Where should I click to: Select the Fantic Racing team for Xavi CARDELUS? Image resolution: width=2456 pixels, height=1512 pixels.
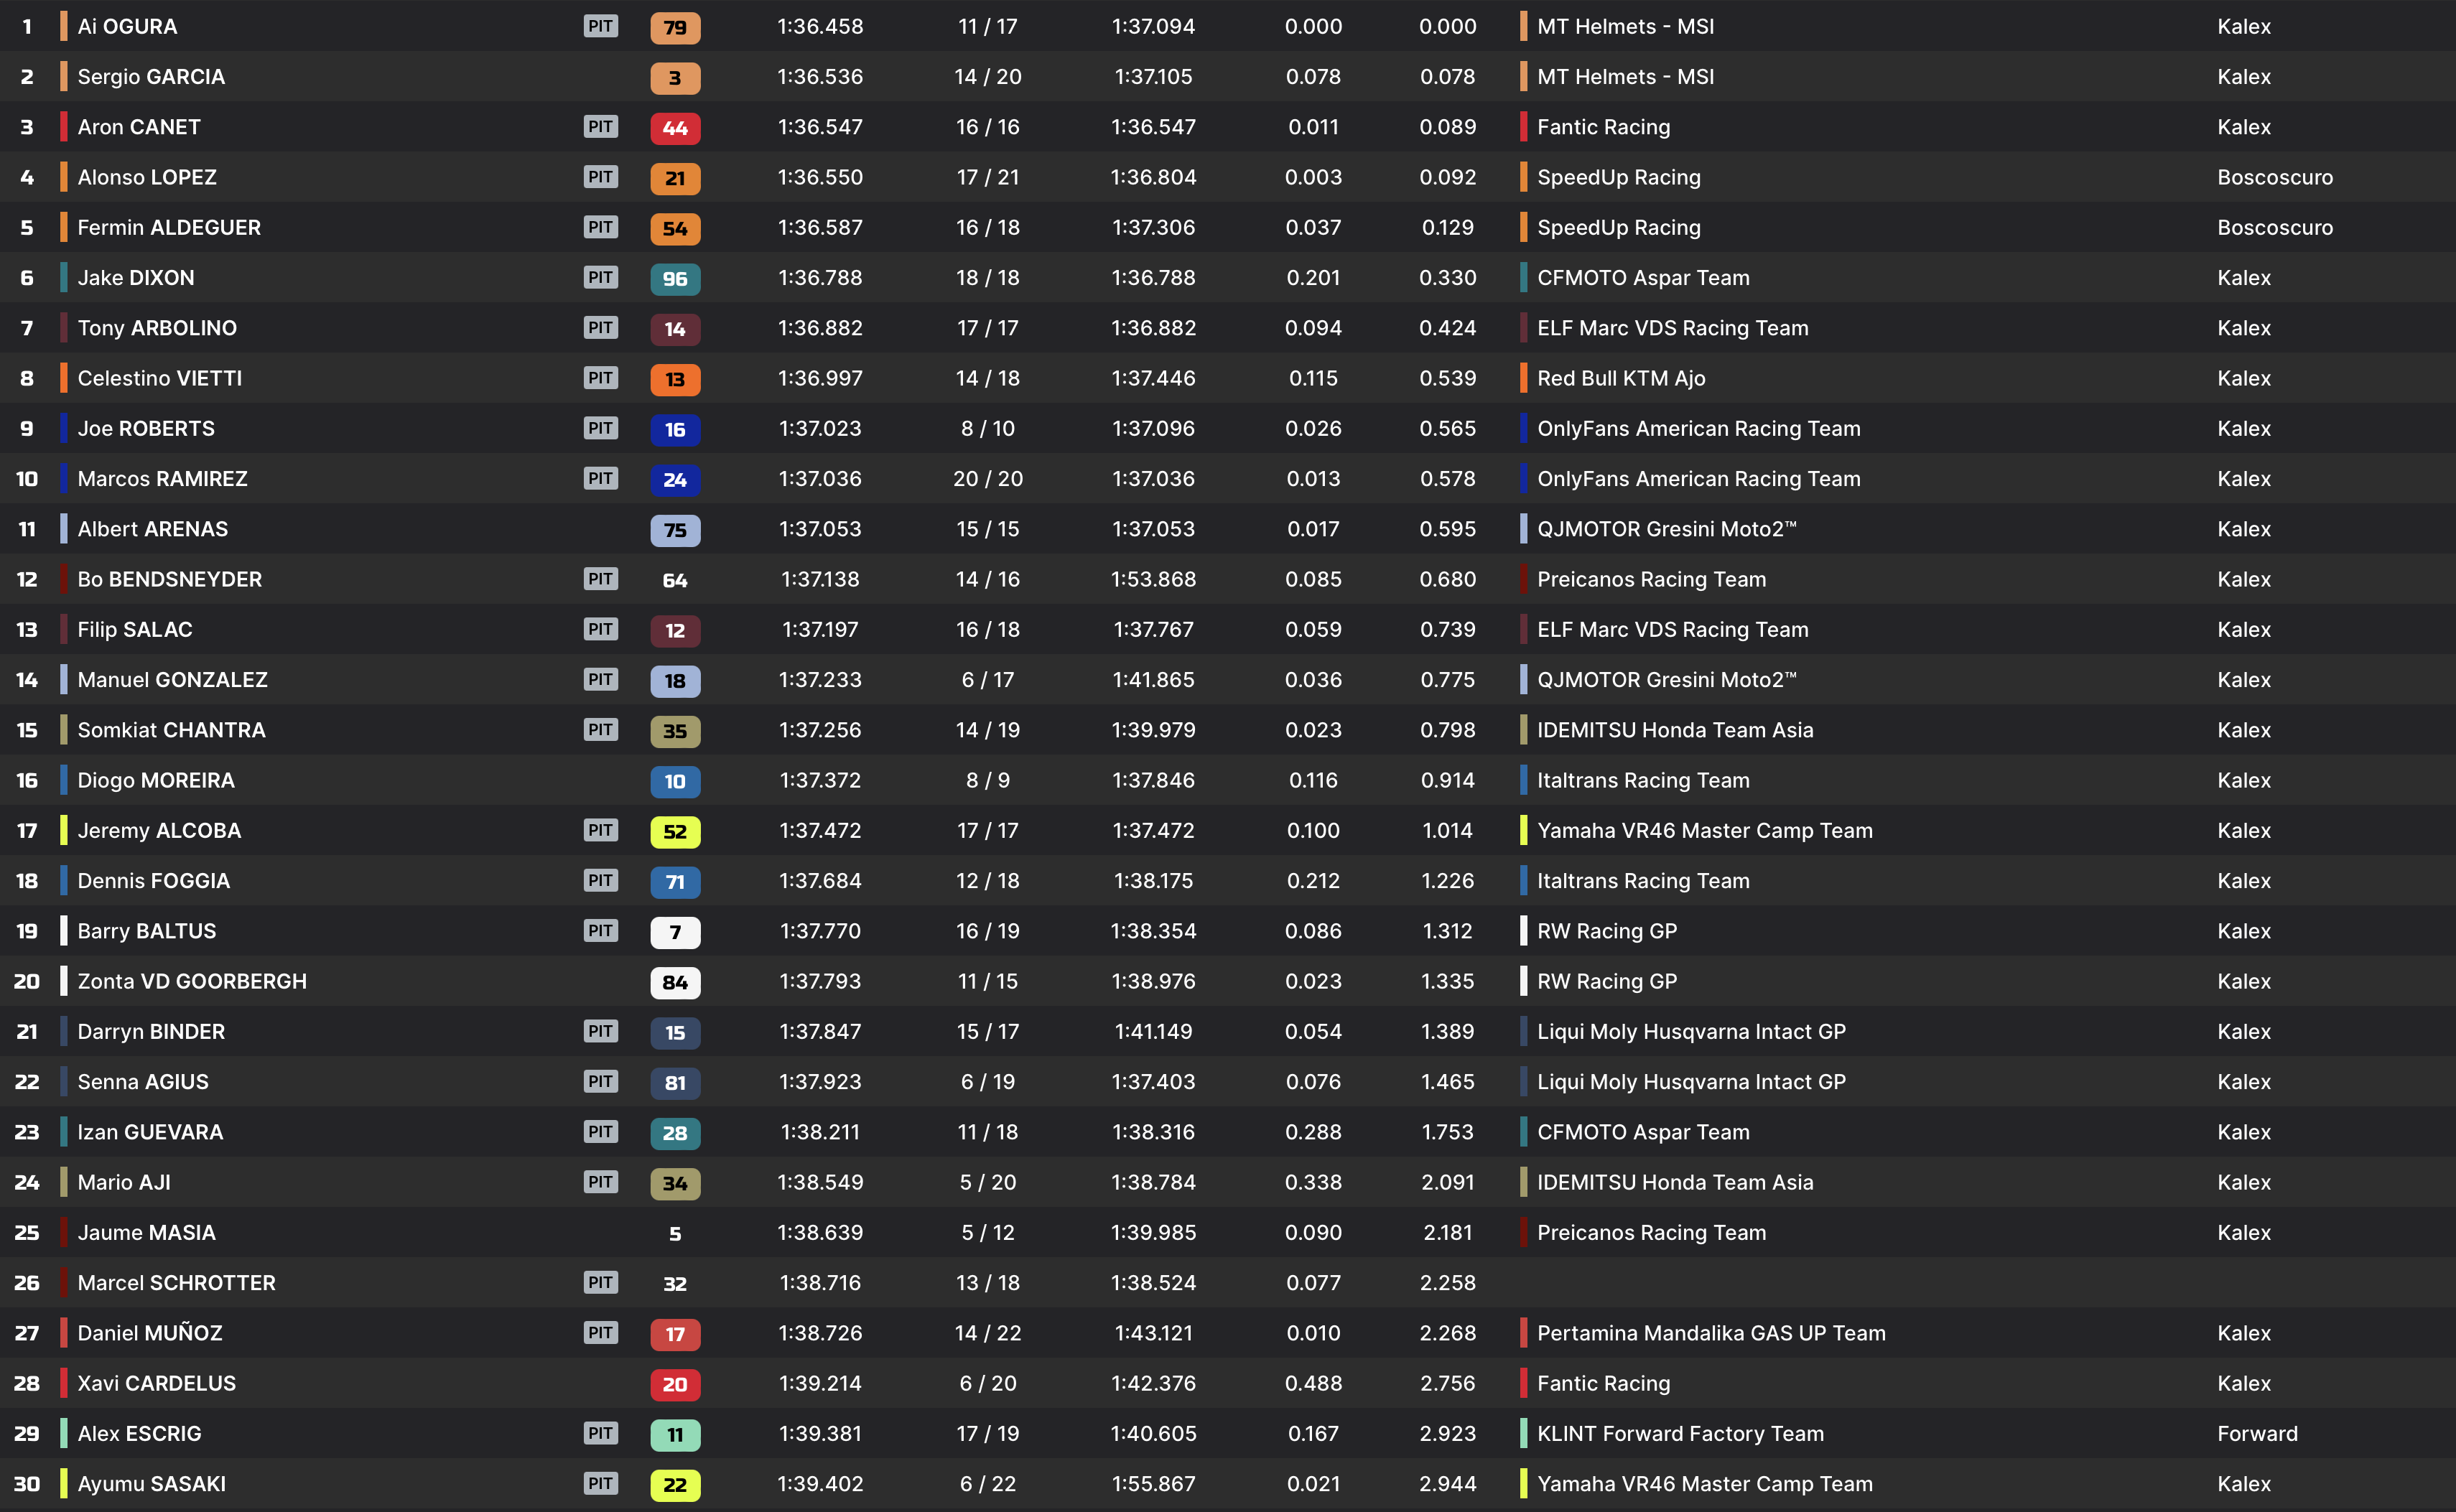pos(1603,1384)
